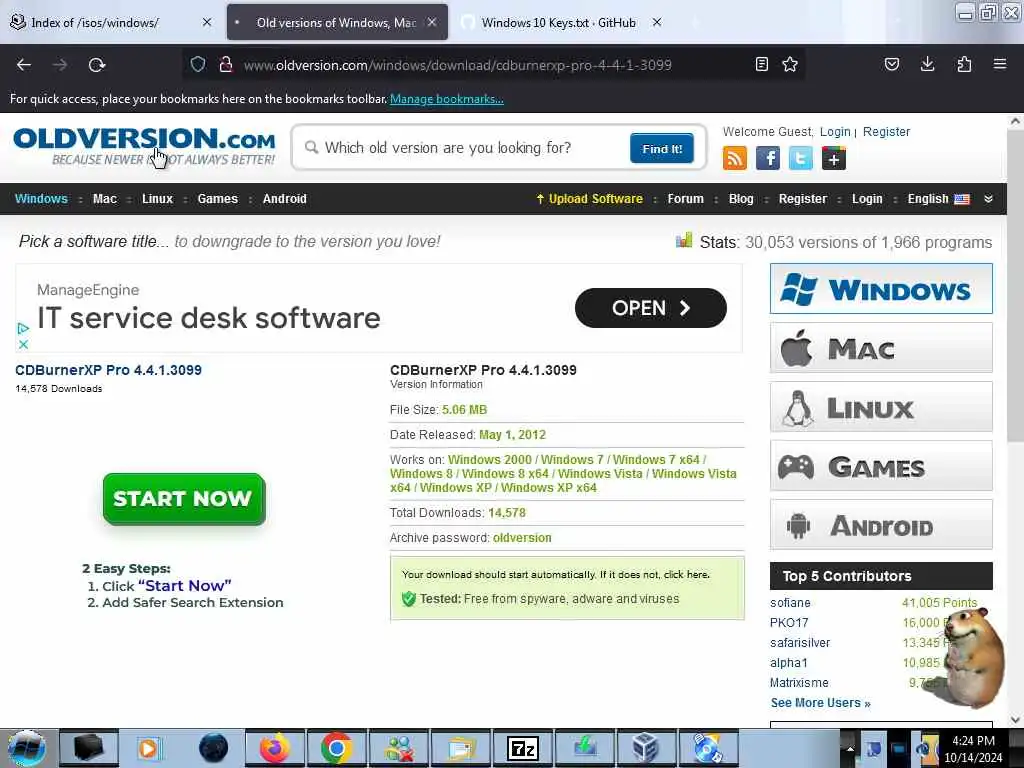Click the large Games category button
The height and width of the screenshot is (768, 1024).
(x=881, y=466)
